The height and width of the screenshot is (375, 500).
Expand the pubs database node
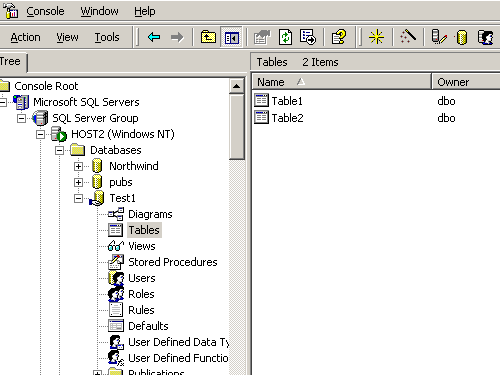78,182
